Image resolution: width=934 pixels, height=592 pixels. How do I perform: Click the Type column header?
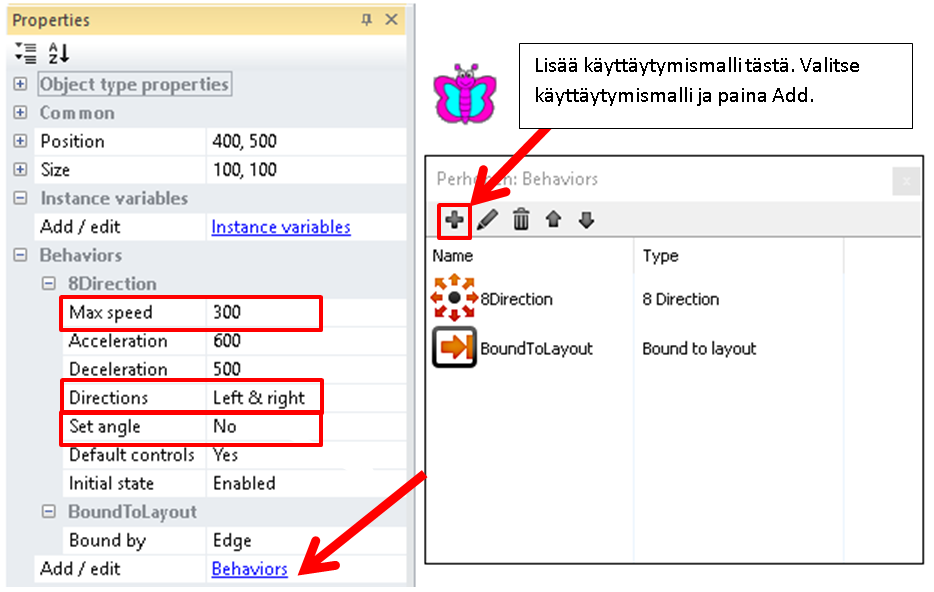pos(660,256)
